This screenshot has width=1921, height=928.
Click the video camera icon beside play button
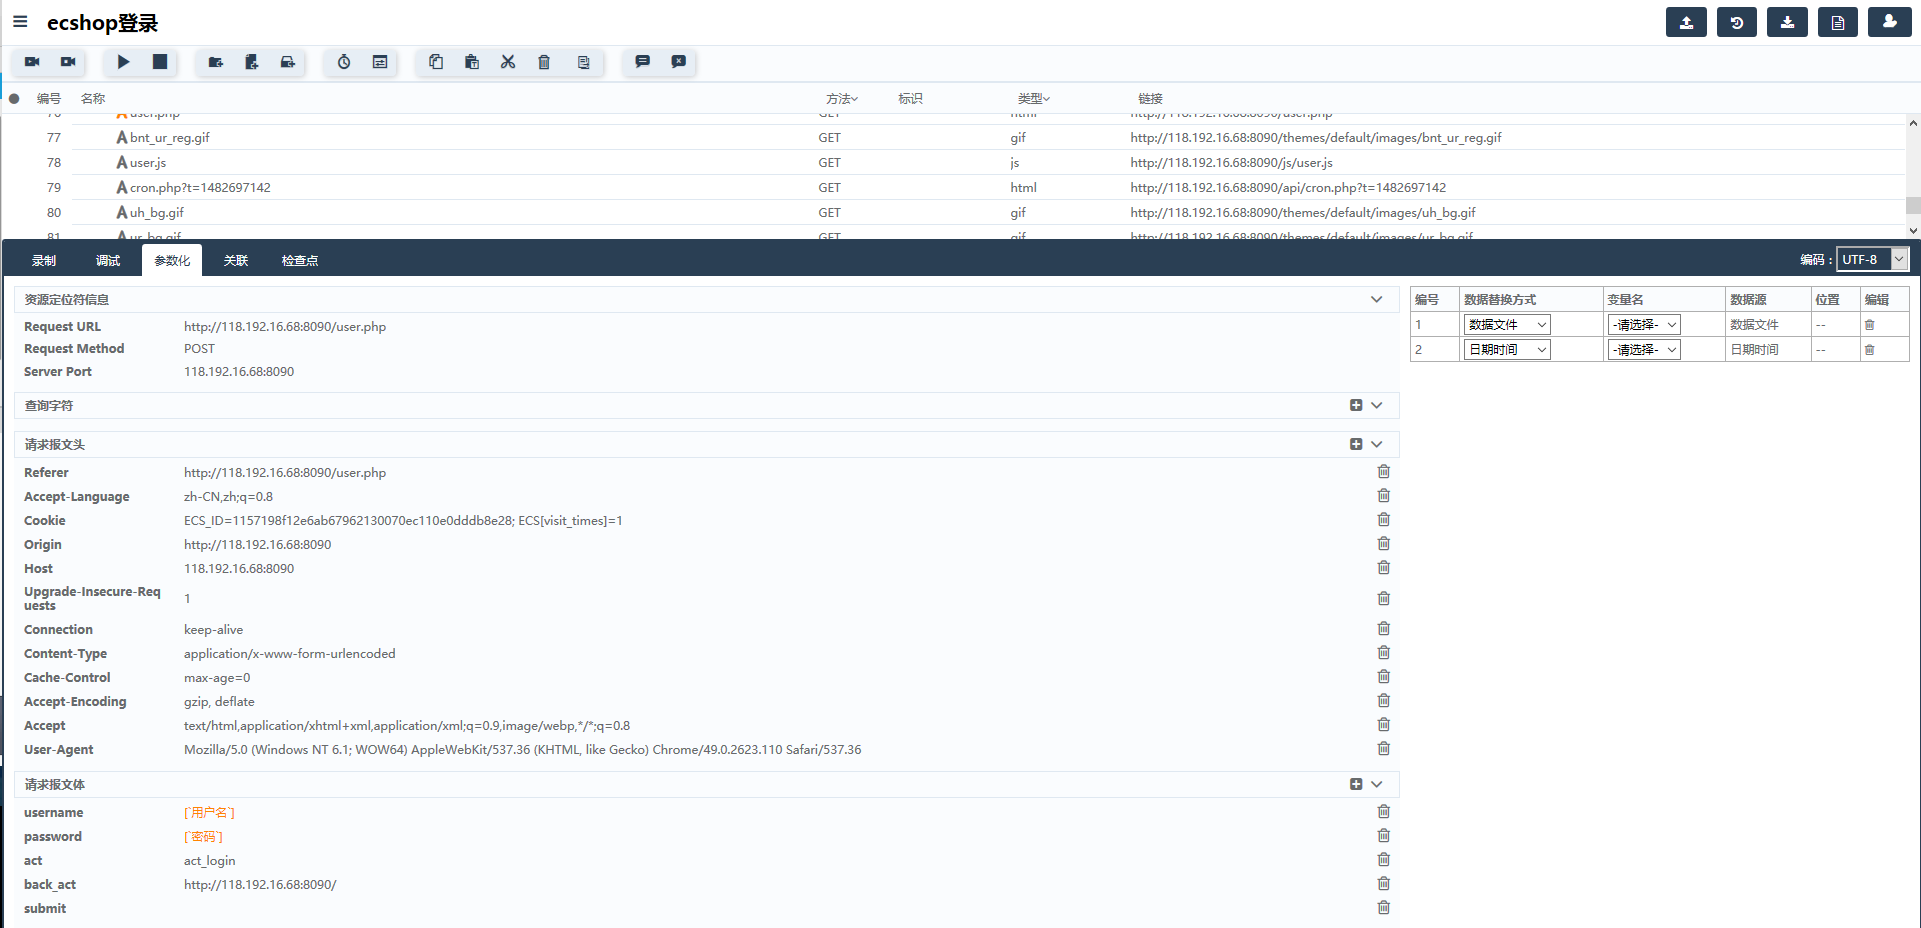68,62
